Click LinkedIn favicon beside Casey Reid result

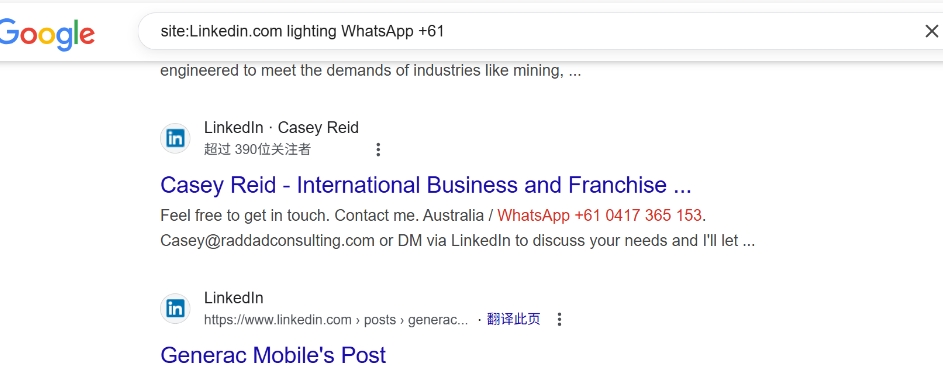pos(175,138)
